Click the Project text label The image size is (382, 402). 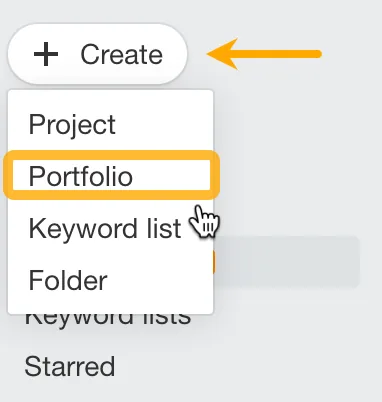[x=72, y=124]
